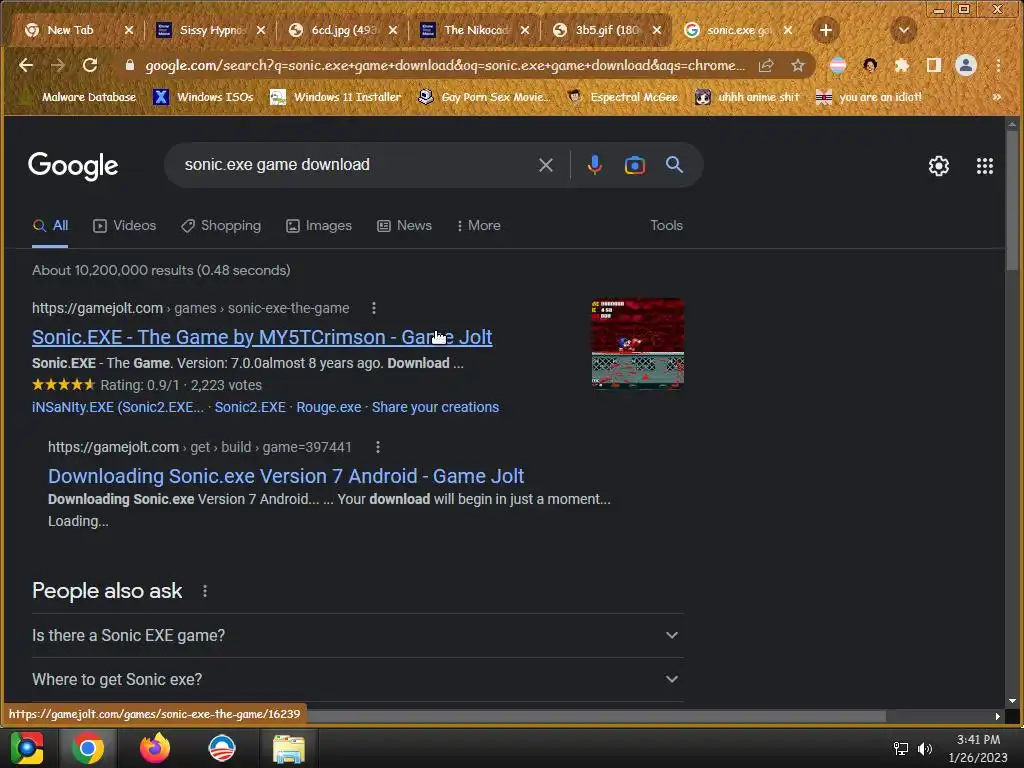Image resolution: width=1024 pixels, height=768 pixels.
Task: Open the Share your creations sitelink
Action: click(436, 408)
